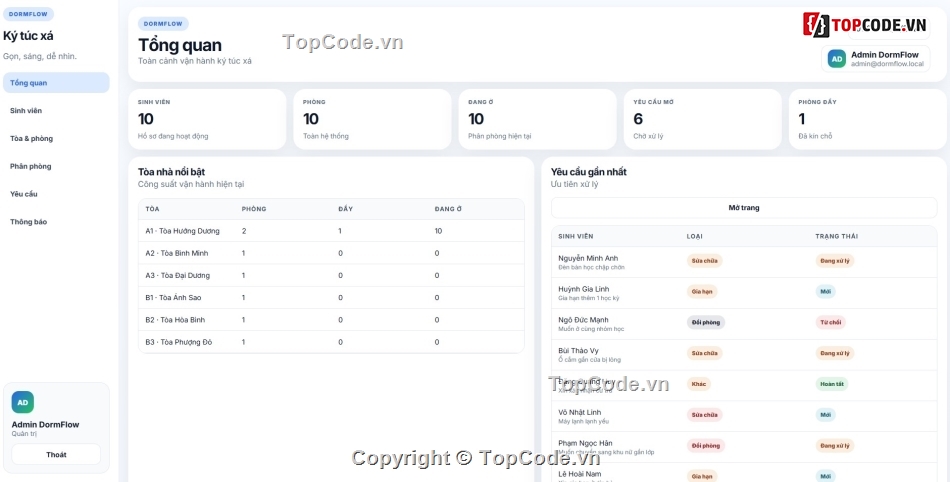Open the Yêu cầu sidebar menu item
The width and height of the screenshot is (950, 482).
click(x=56, y=194)
